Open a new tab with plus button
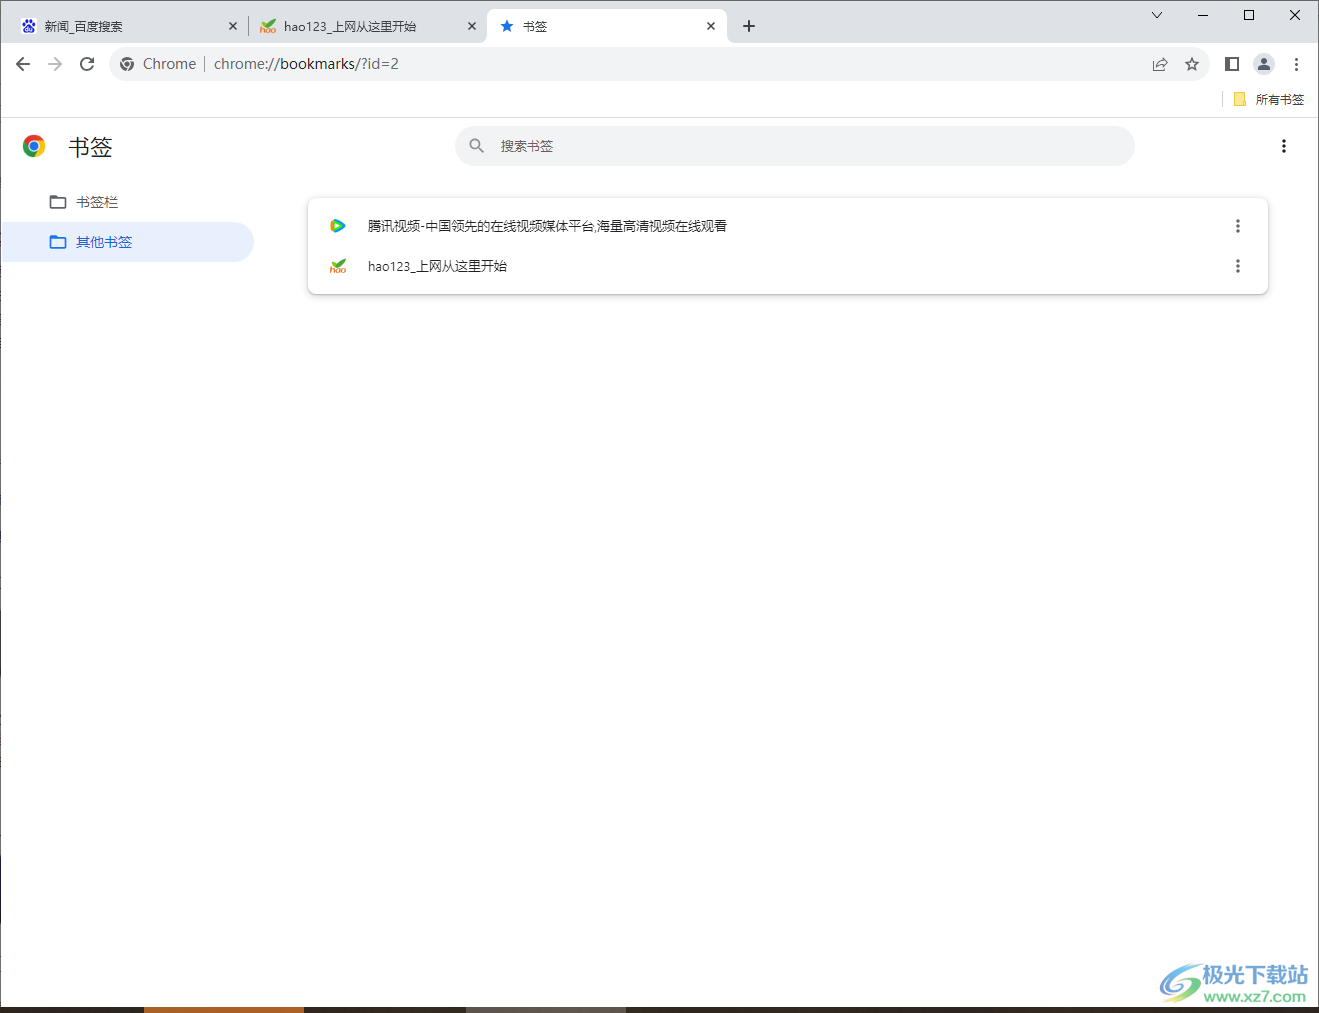Viewport: 1319px width, 1013px height. tap(749, 27)
